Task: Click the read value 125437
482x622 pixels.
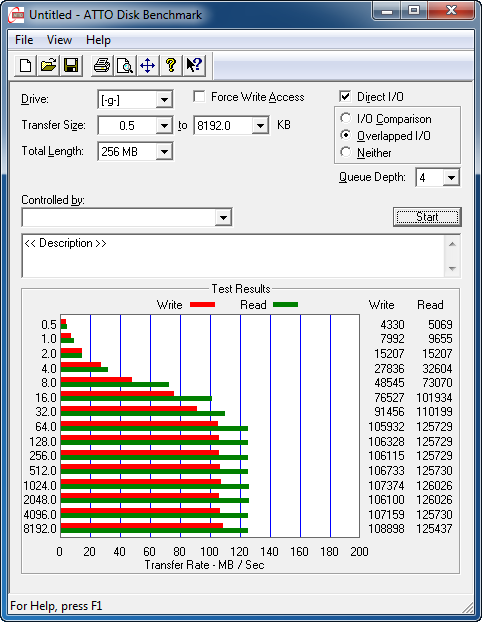Action: 434,529
